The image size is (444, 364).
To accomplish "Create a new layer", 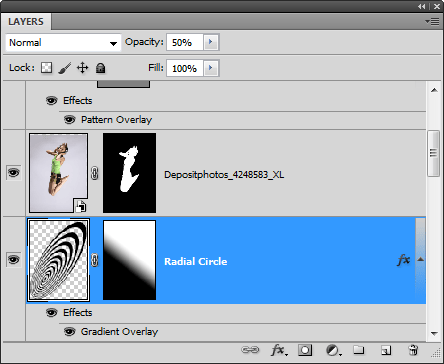I will pyautogui.click(x=386, y=350).
